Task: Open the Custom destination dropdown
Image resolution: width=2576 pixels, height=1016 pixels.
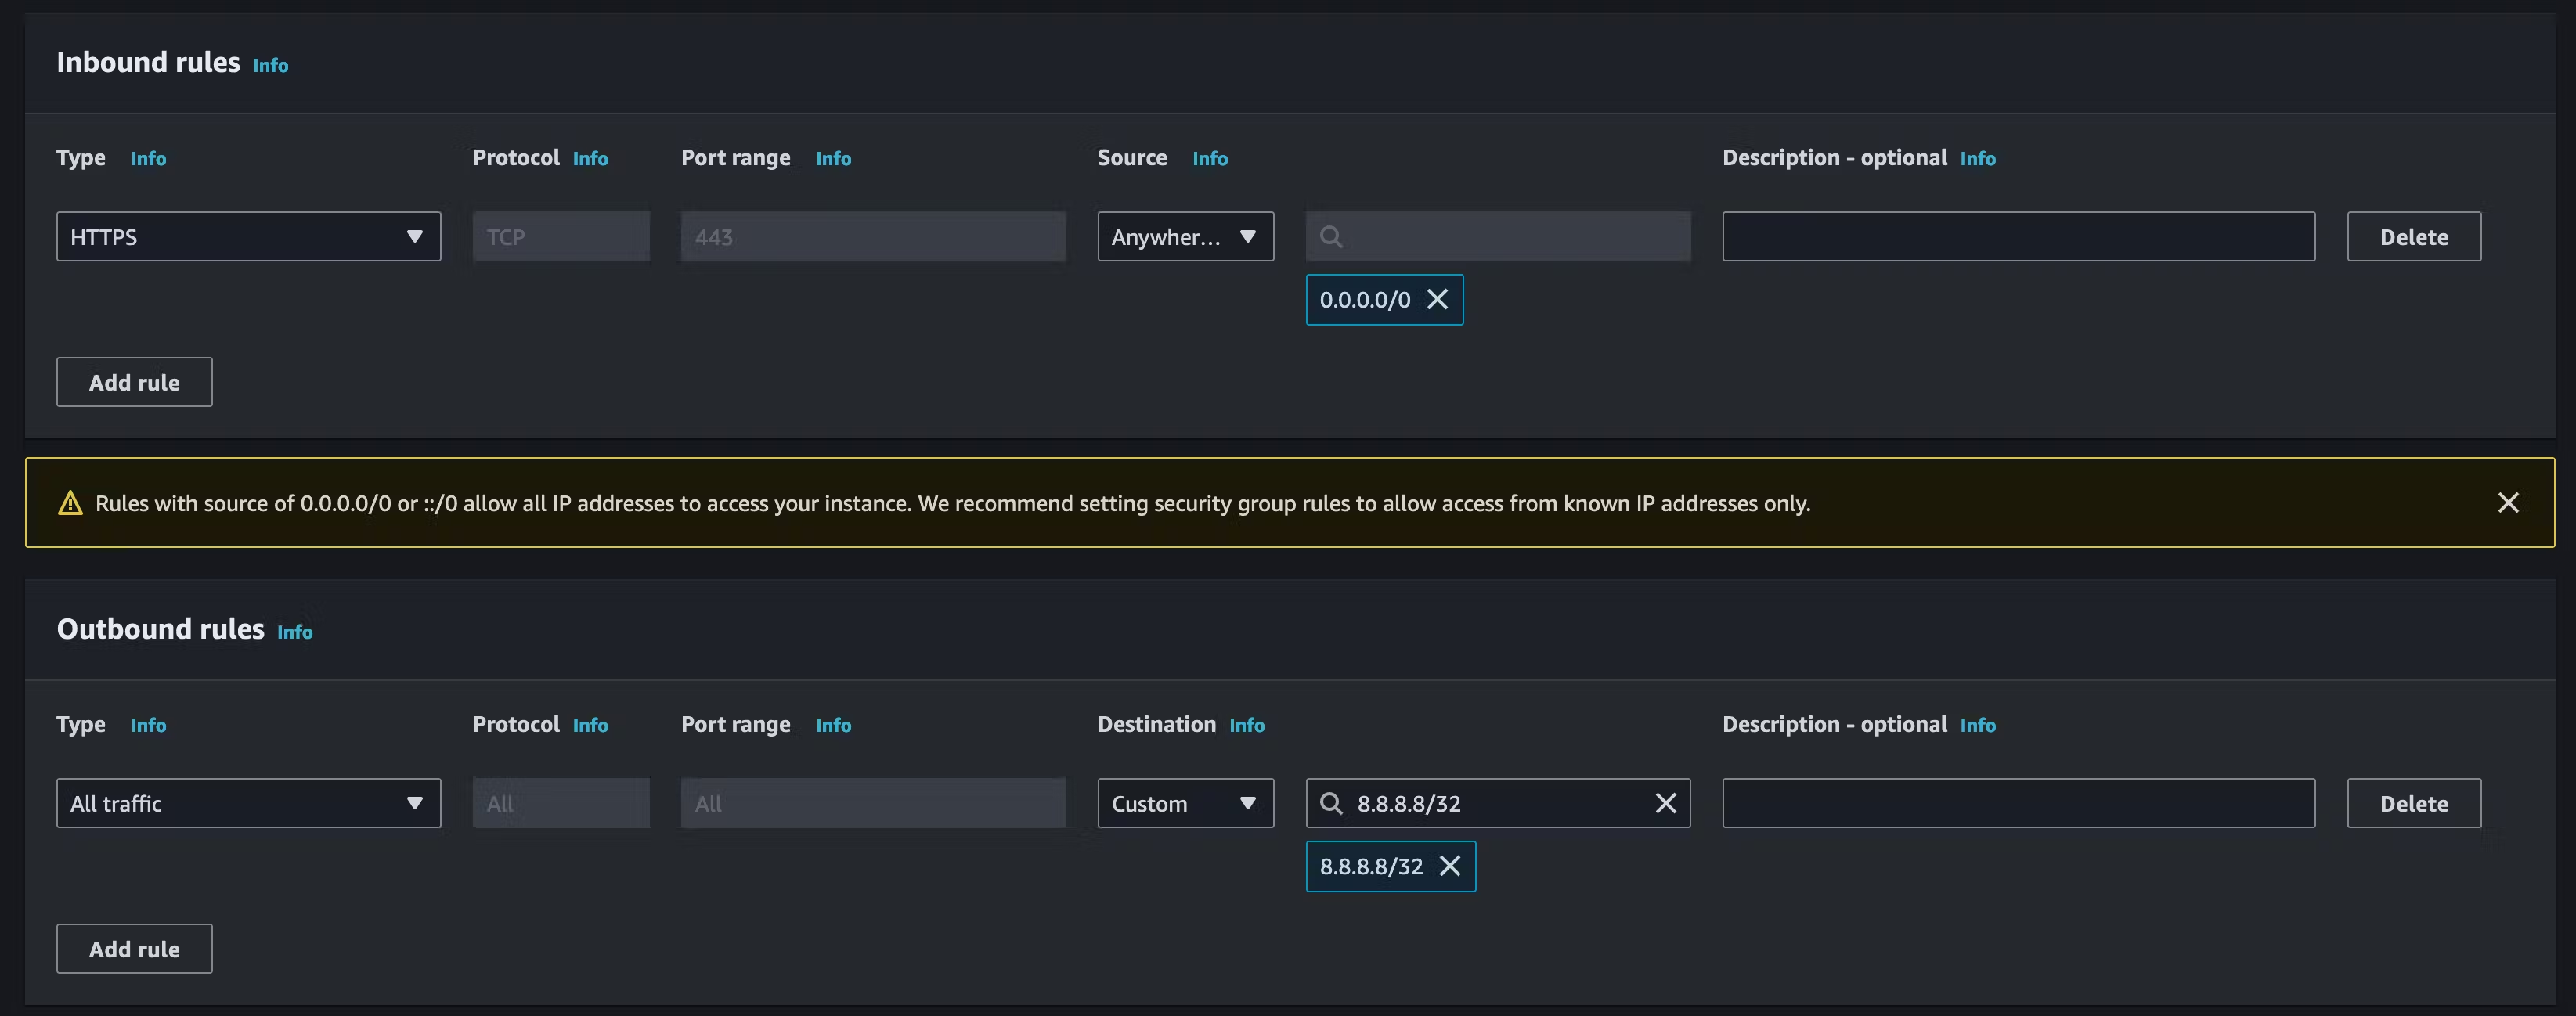Action: tap(1185, 803)
